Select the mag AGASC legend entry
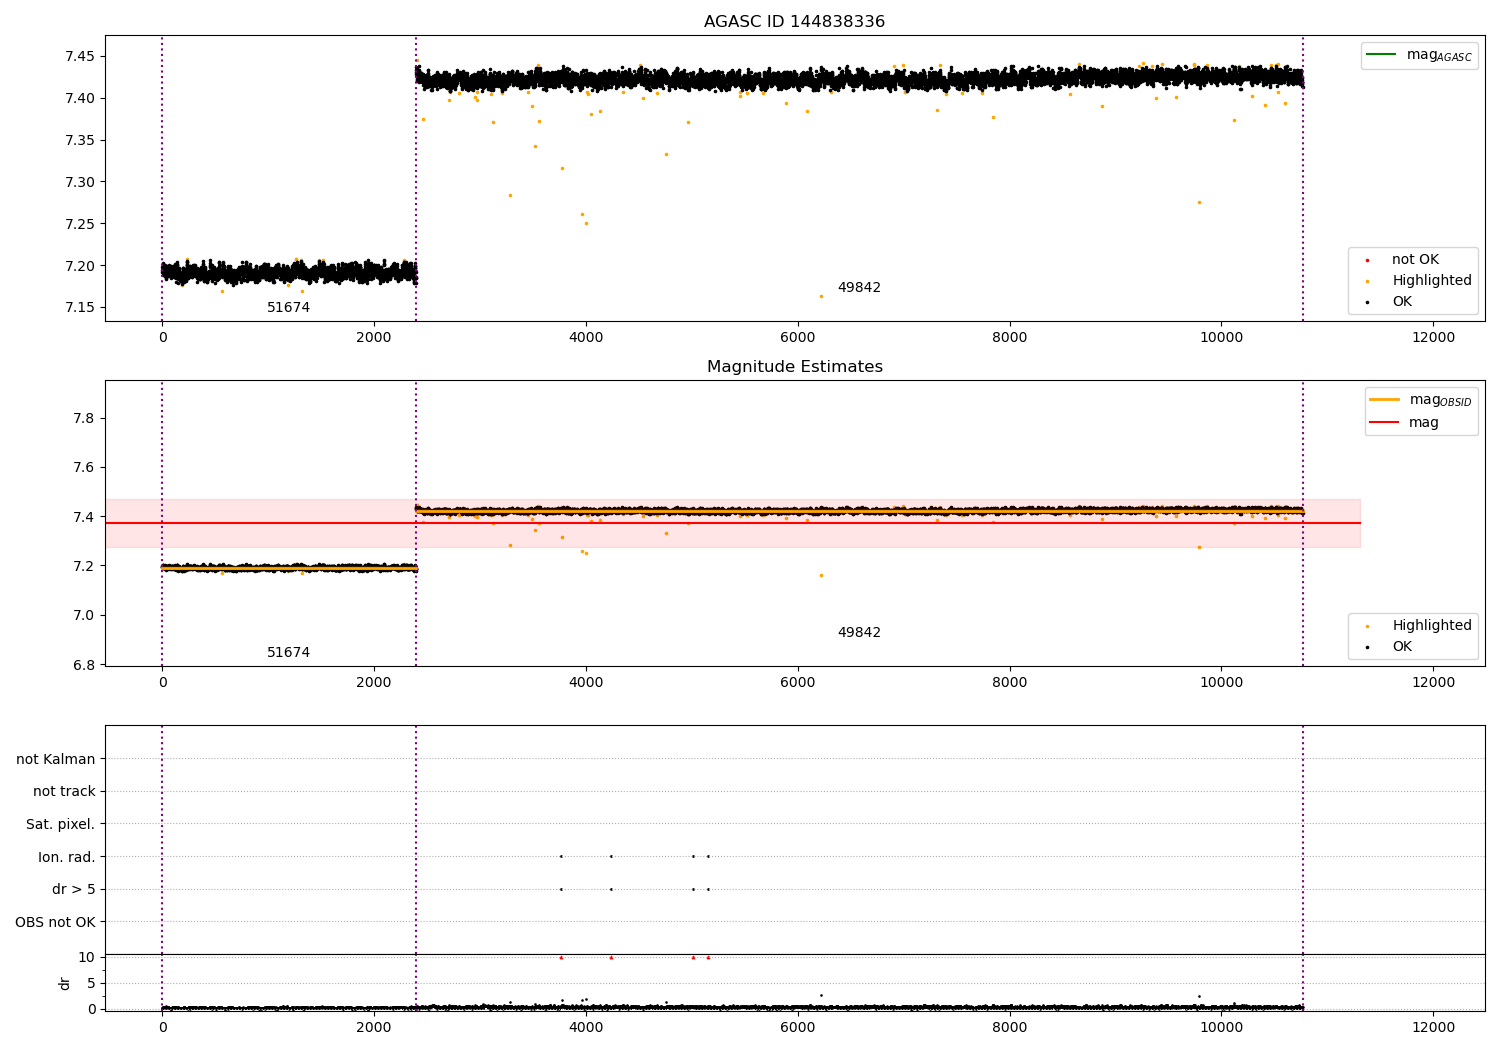 (x=1419, y=55)
